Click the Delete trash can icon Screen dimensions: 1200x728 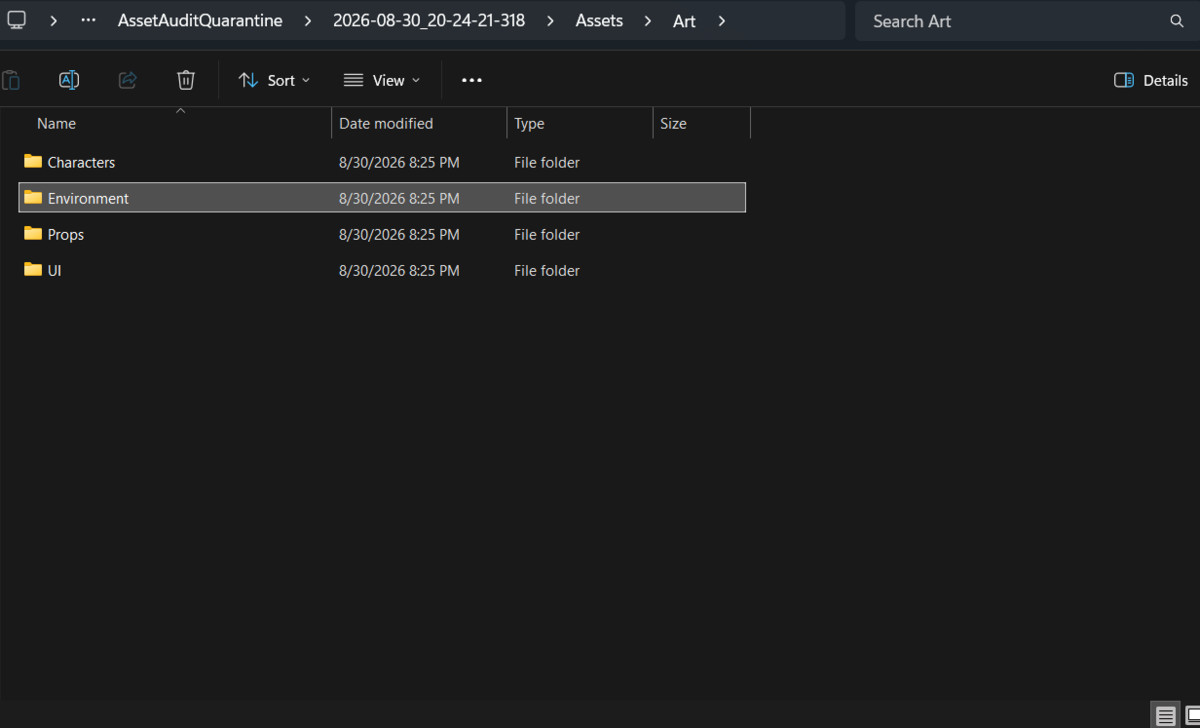[186, 80]
